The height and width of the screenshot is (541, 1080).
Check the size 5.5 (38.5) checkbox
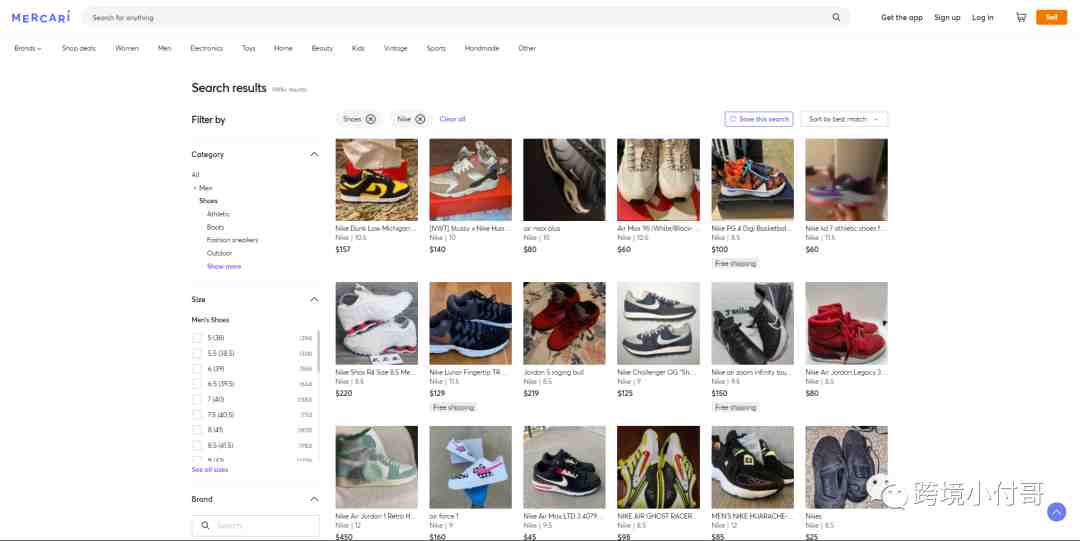(x=197, y=353)
